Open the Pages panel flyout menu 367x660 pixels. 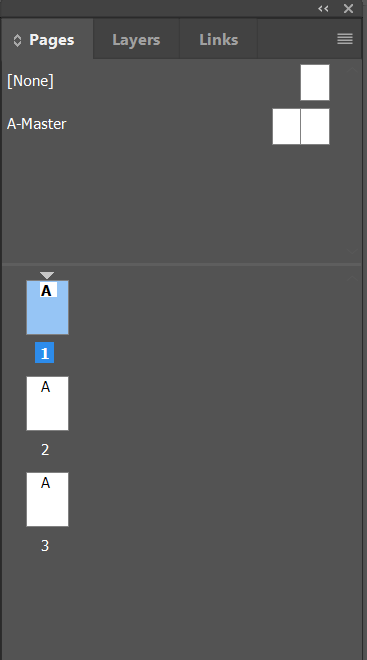click(x=345, y=39)
